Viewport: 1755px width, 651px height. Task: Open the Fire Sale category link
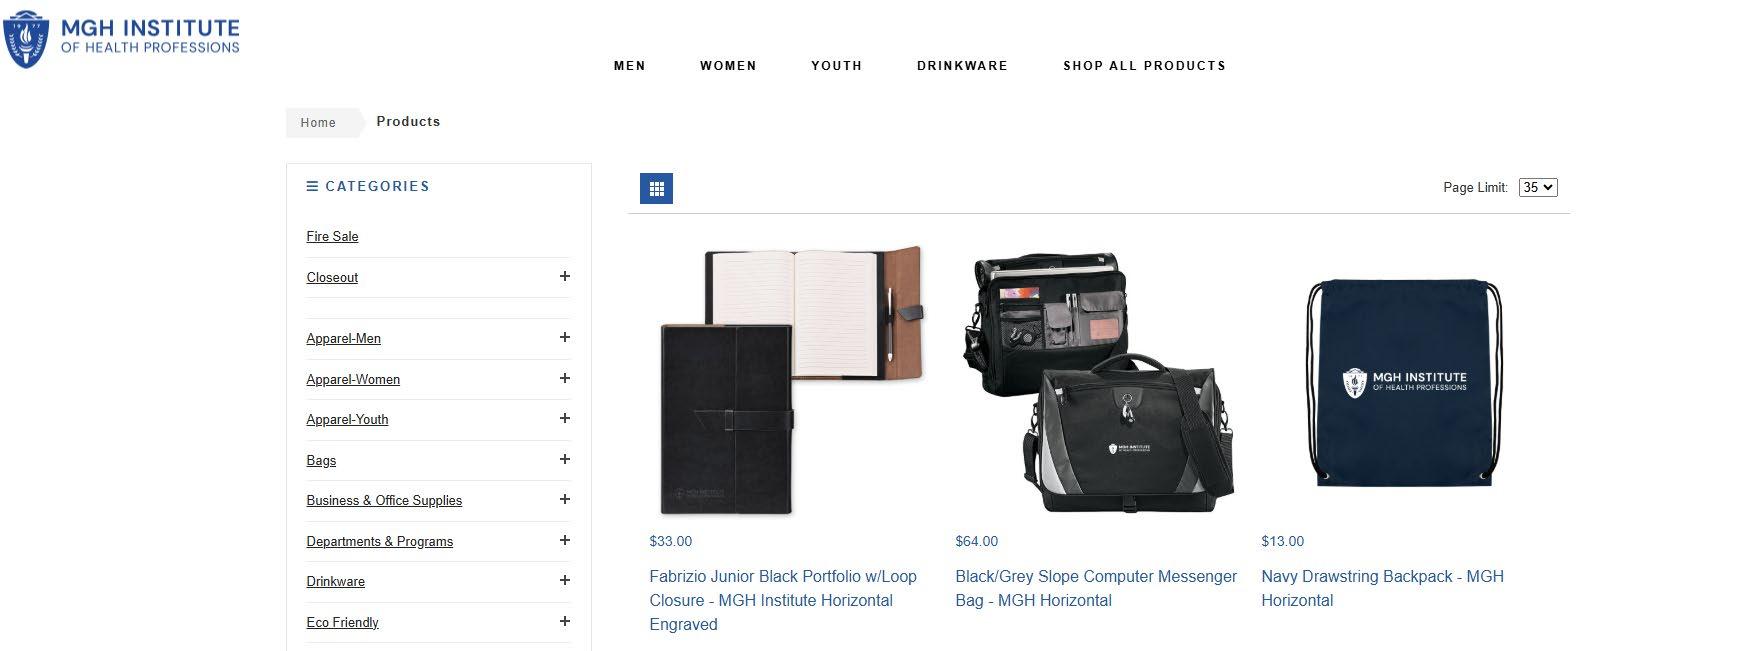pyautogui.click(x=332, y=236)
